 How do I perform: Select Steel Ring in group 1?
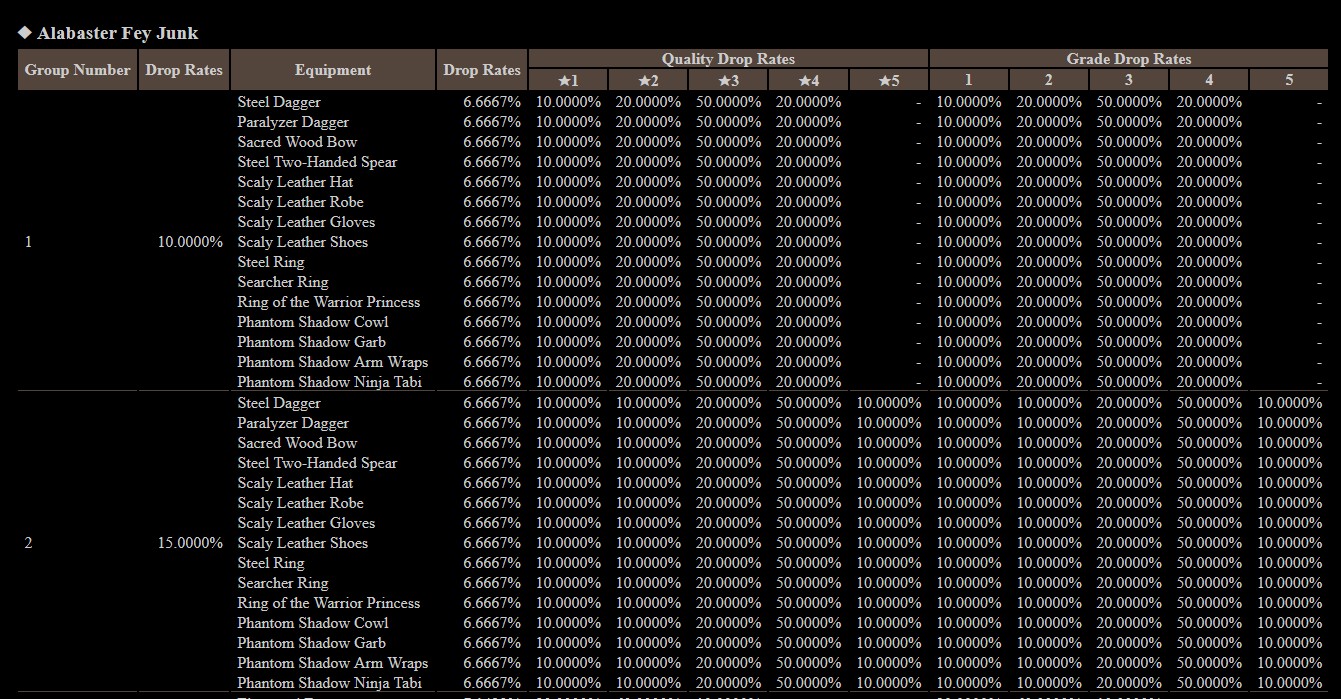[x=270, y=262]
